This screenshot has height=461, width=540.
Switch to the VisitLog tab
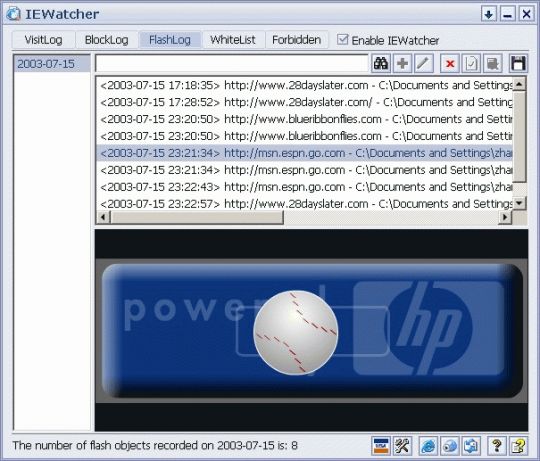(43, 40)
